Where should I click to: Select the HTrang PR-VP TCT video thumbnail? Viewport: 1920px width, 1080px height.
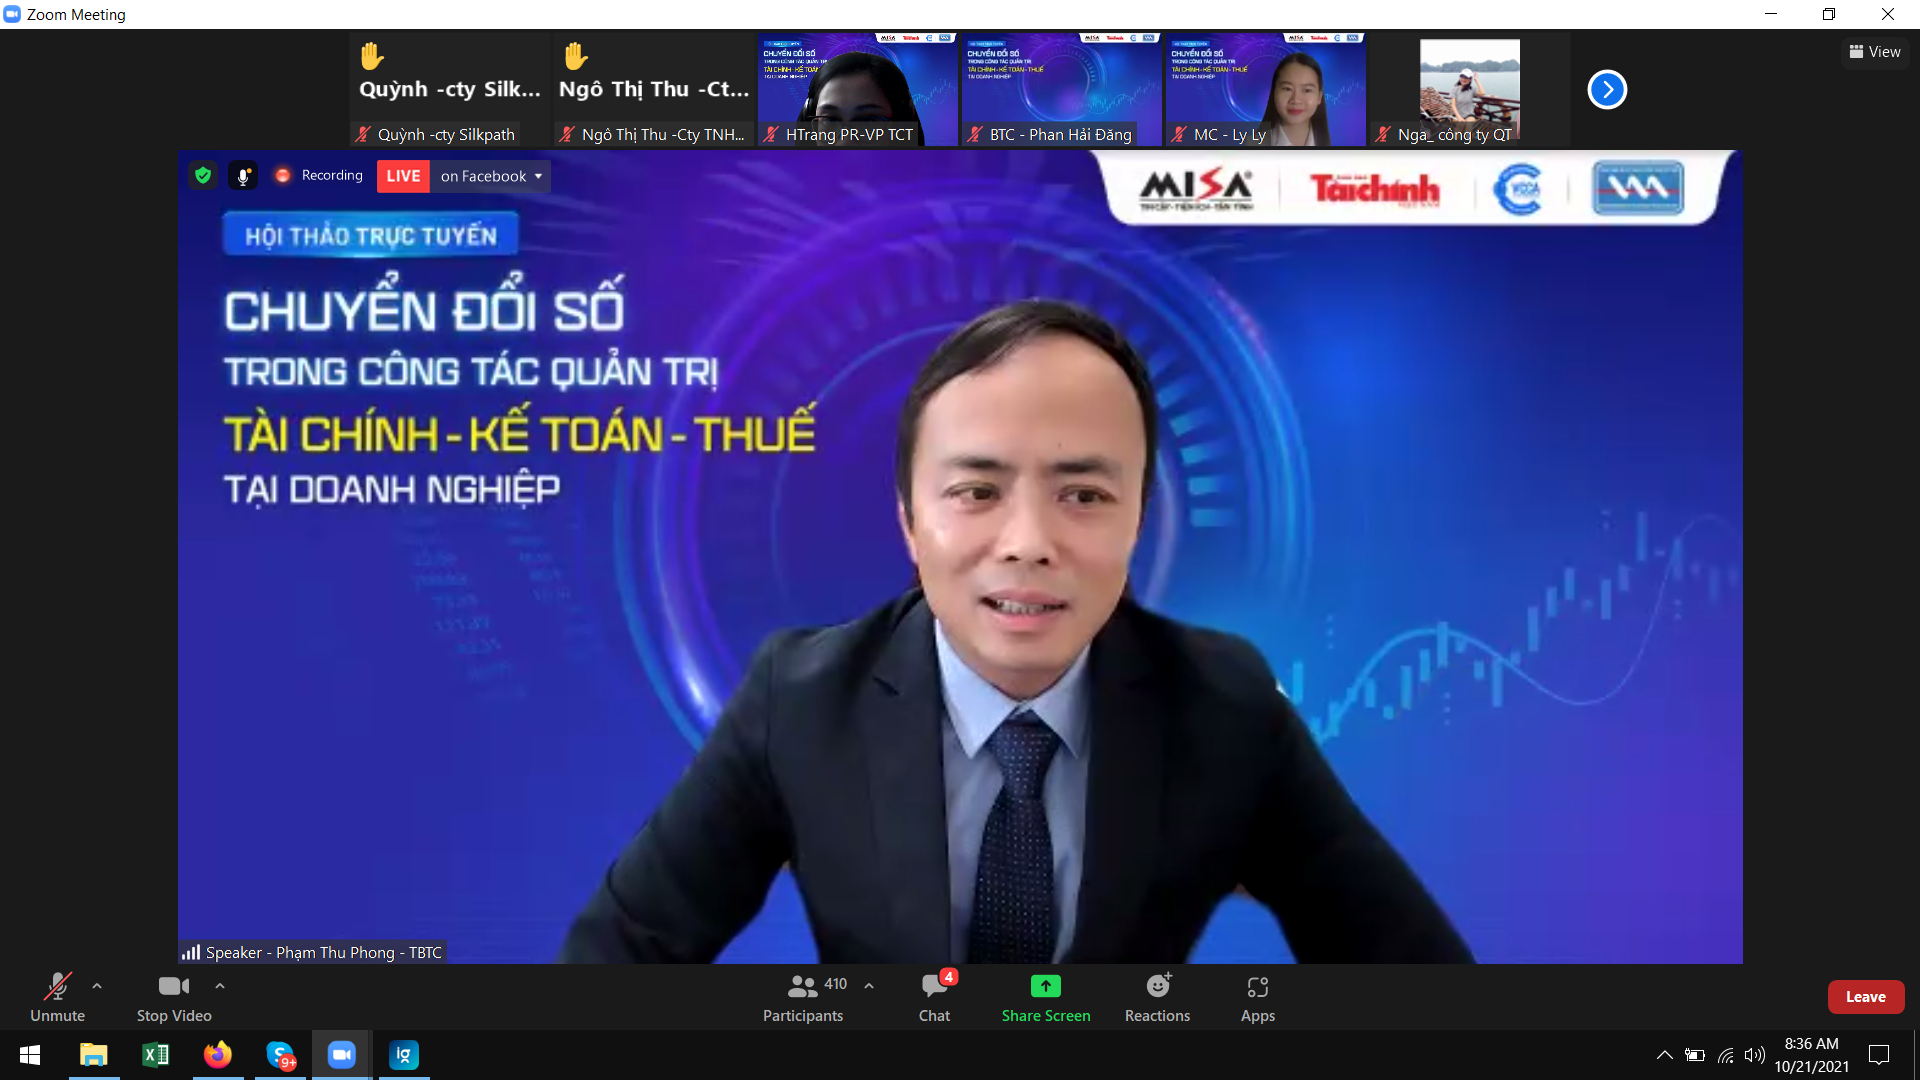point(857,90)
